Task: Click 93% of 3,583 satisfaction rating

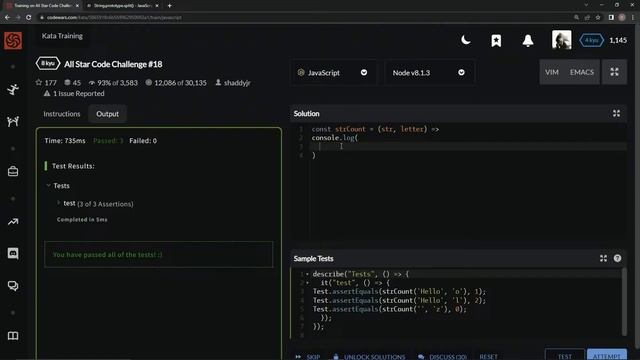Action: click(113, 83)
